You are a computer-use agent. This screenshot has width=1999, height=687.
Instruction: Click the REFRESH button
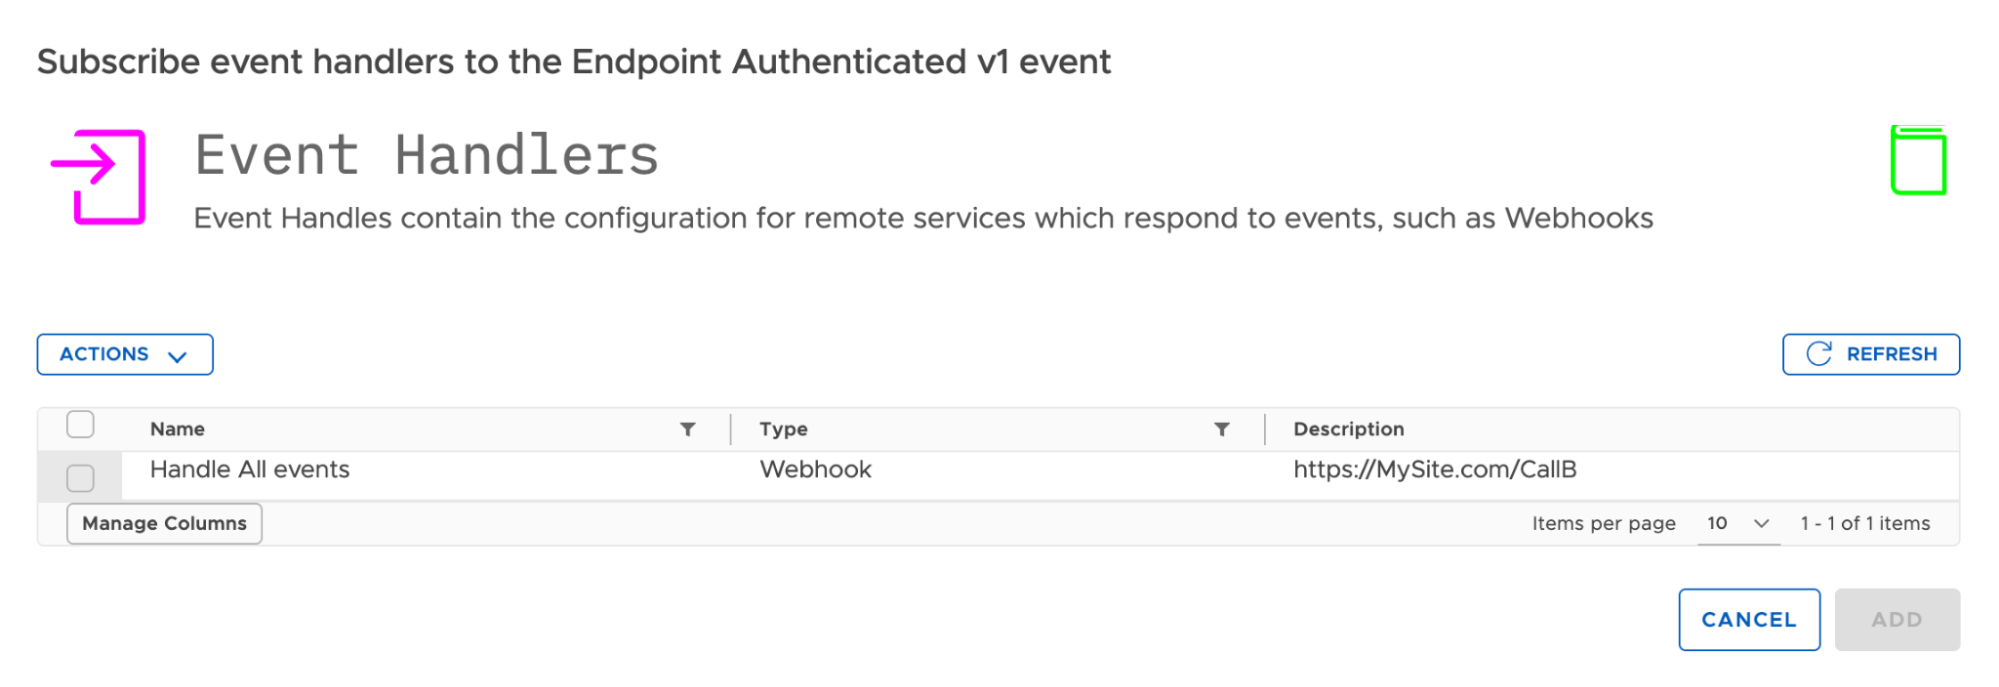pyautogui.click(x=1871, y=354)
